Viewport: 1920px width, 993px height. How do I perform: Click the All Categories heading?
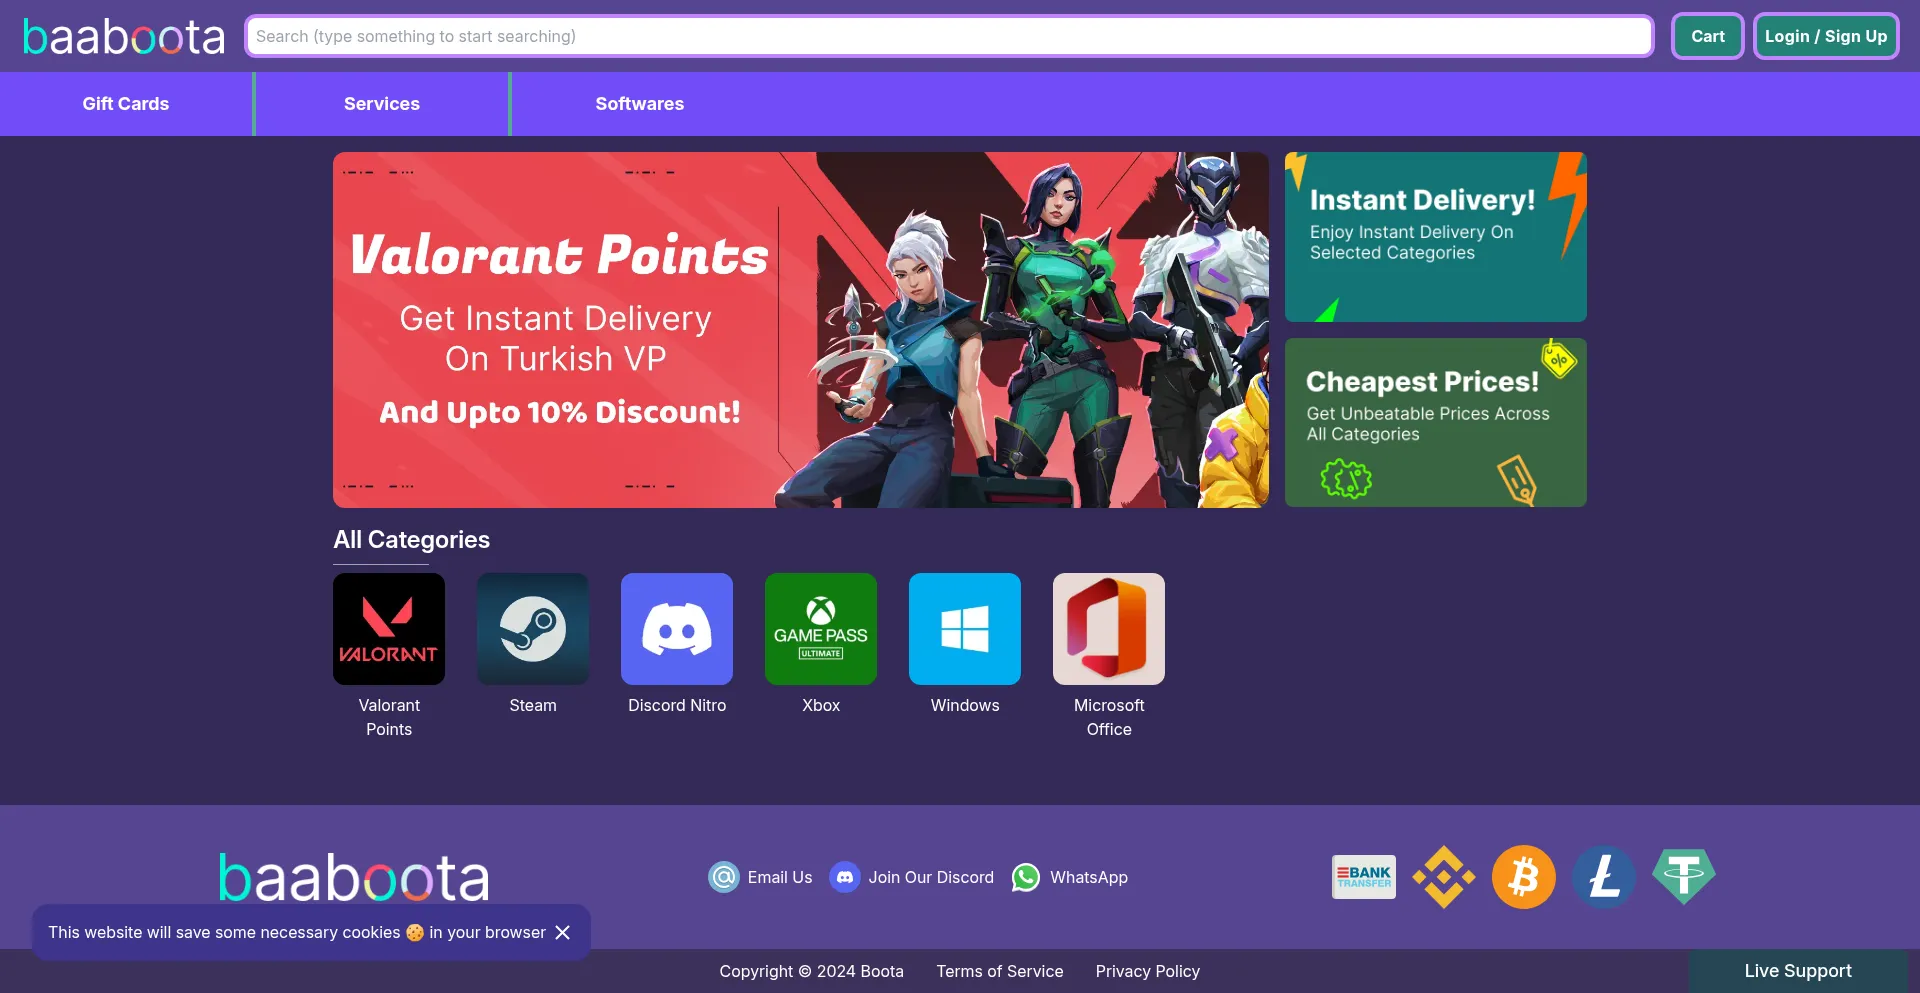click(x=412, y=540)
